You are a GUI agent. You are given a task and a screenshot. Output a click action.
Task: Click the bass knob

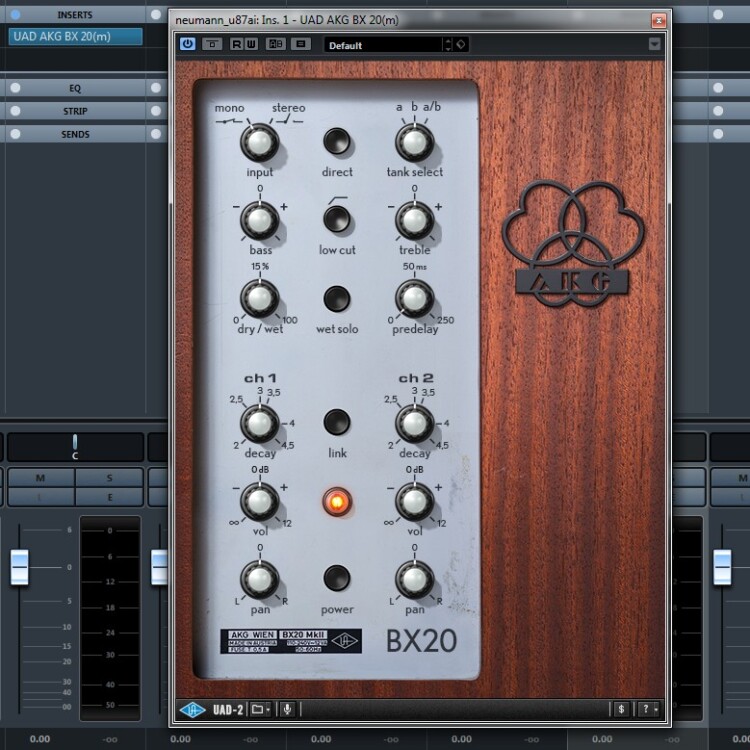click(259, 221)
